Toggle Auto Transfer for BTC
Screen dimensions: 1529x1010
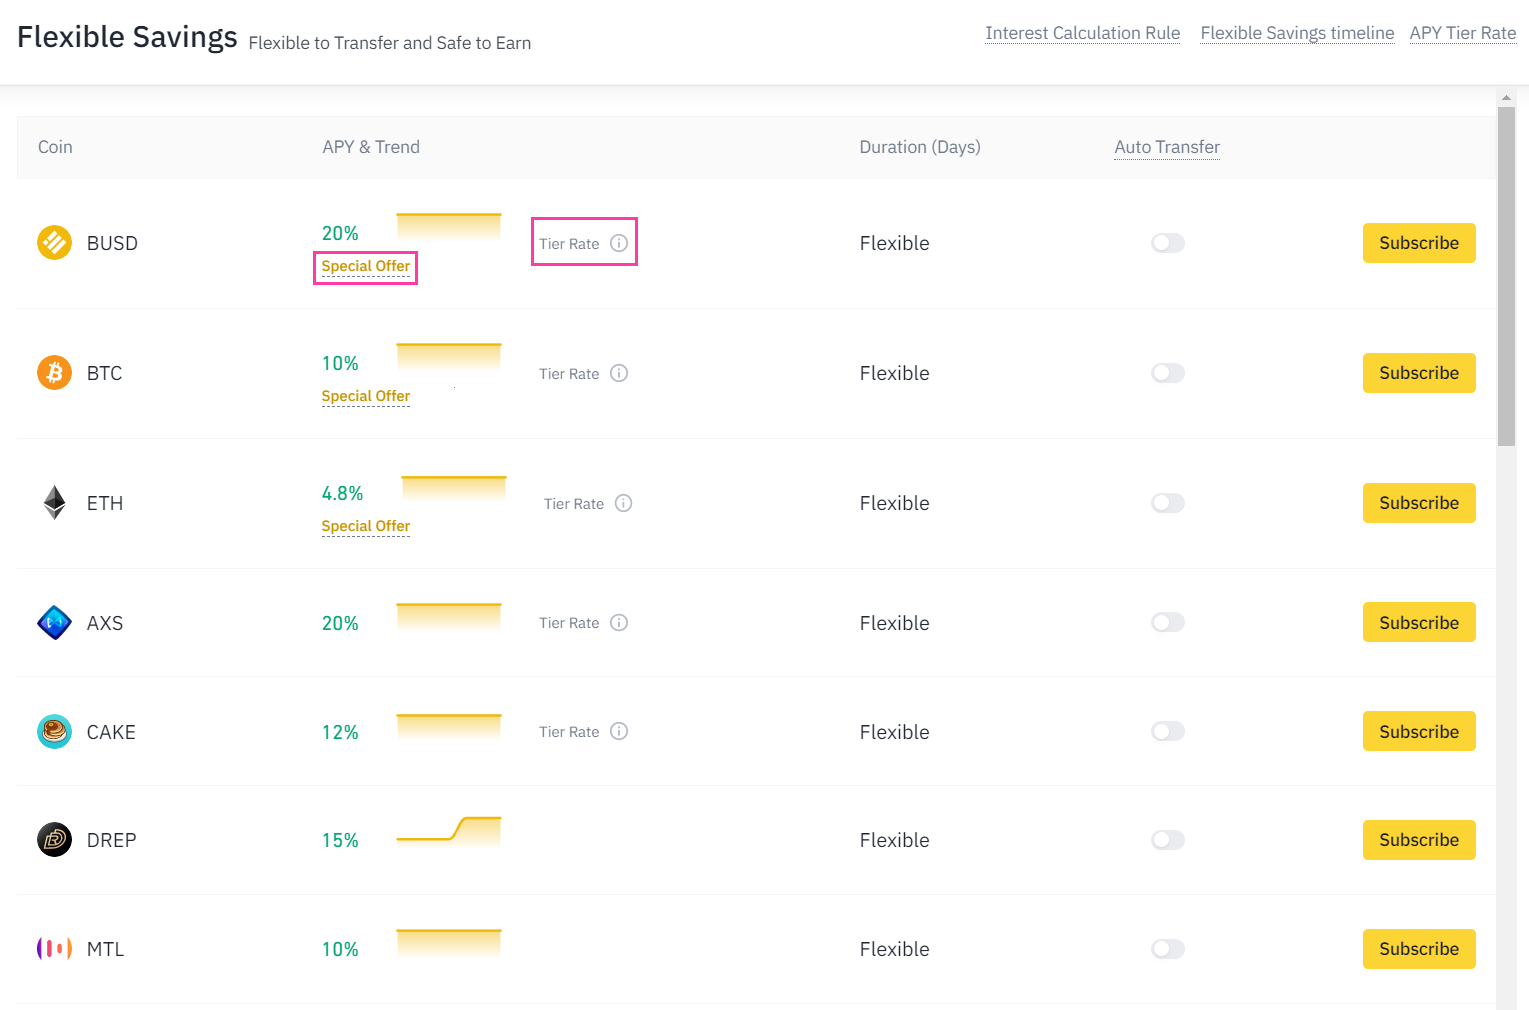(x=1167, y=373)
